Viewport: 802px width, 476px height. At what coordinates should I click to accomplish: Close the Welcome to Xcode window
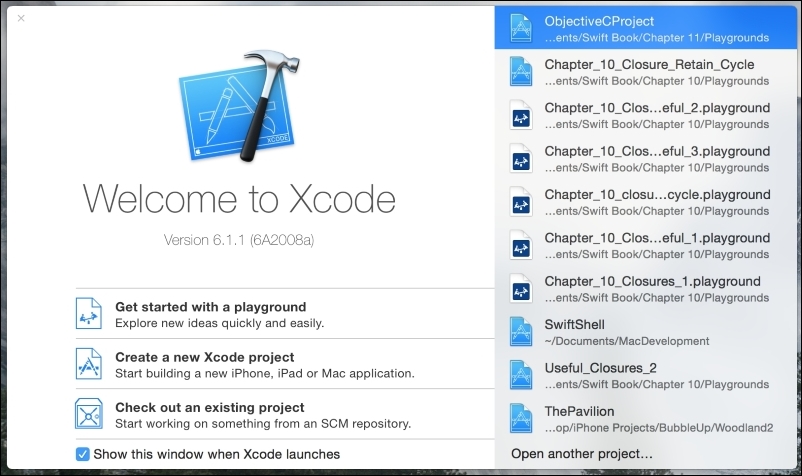click(x=21, y=18)
